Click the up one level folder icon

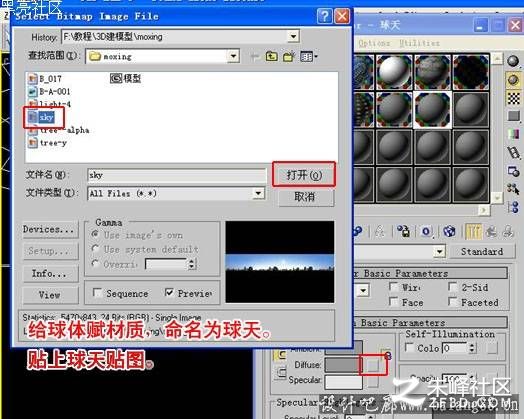pyautogui.click(x=272, y=56)
